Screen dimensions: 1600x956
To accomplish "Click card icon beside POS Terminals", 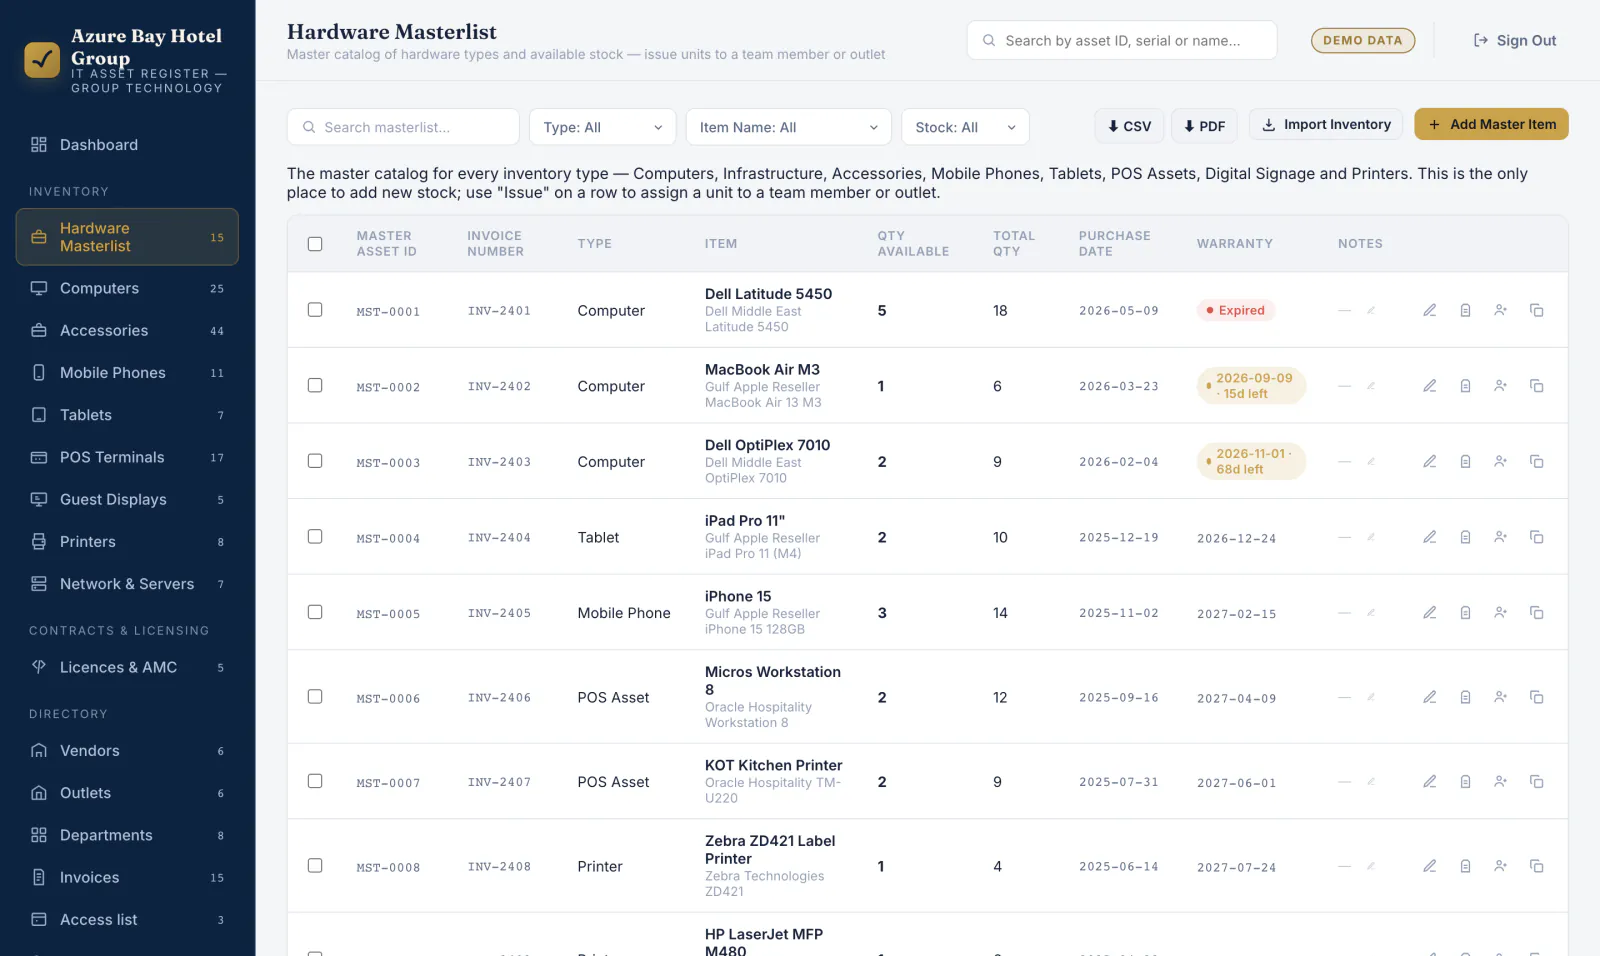I will (39, 457).
